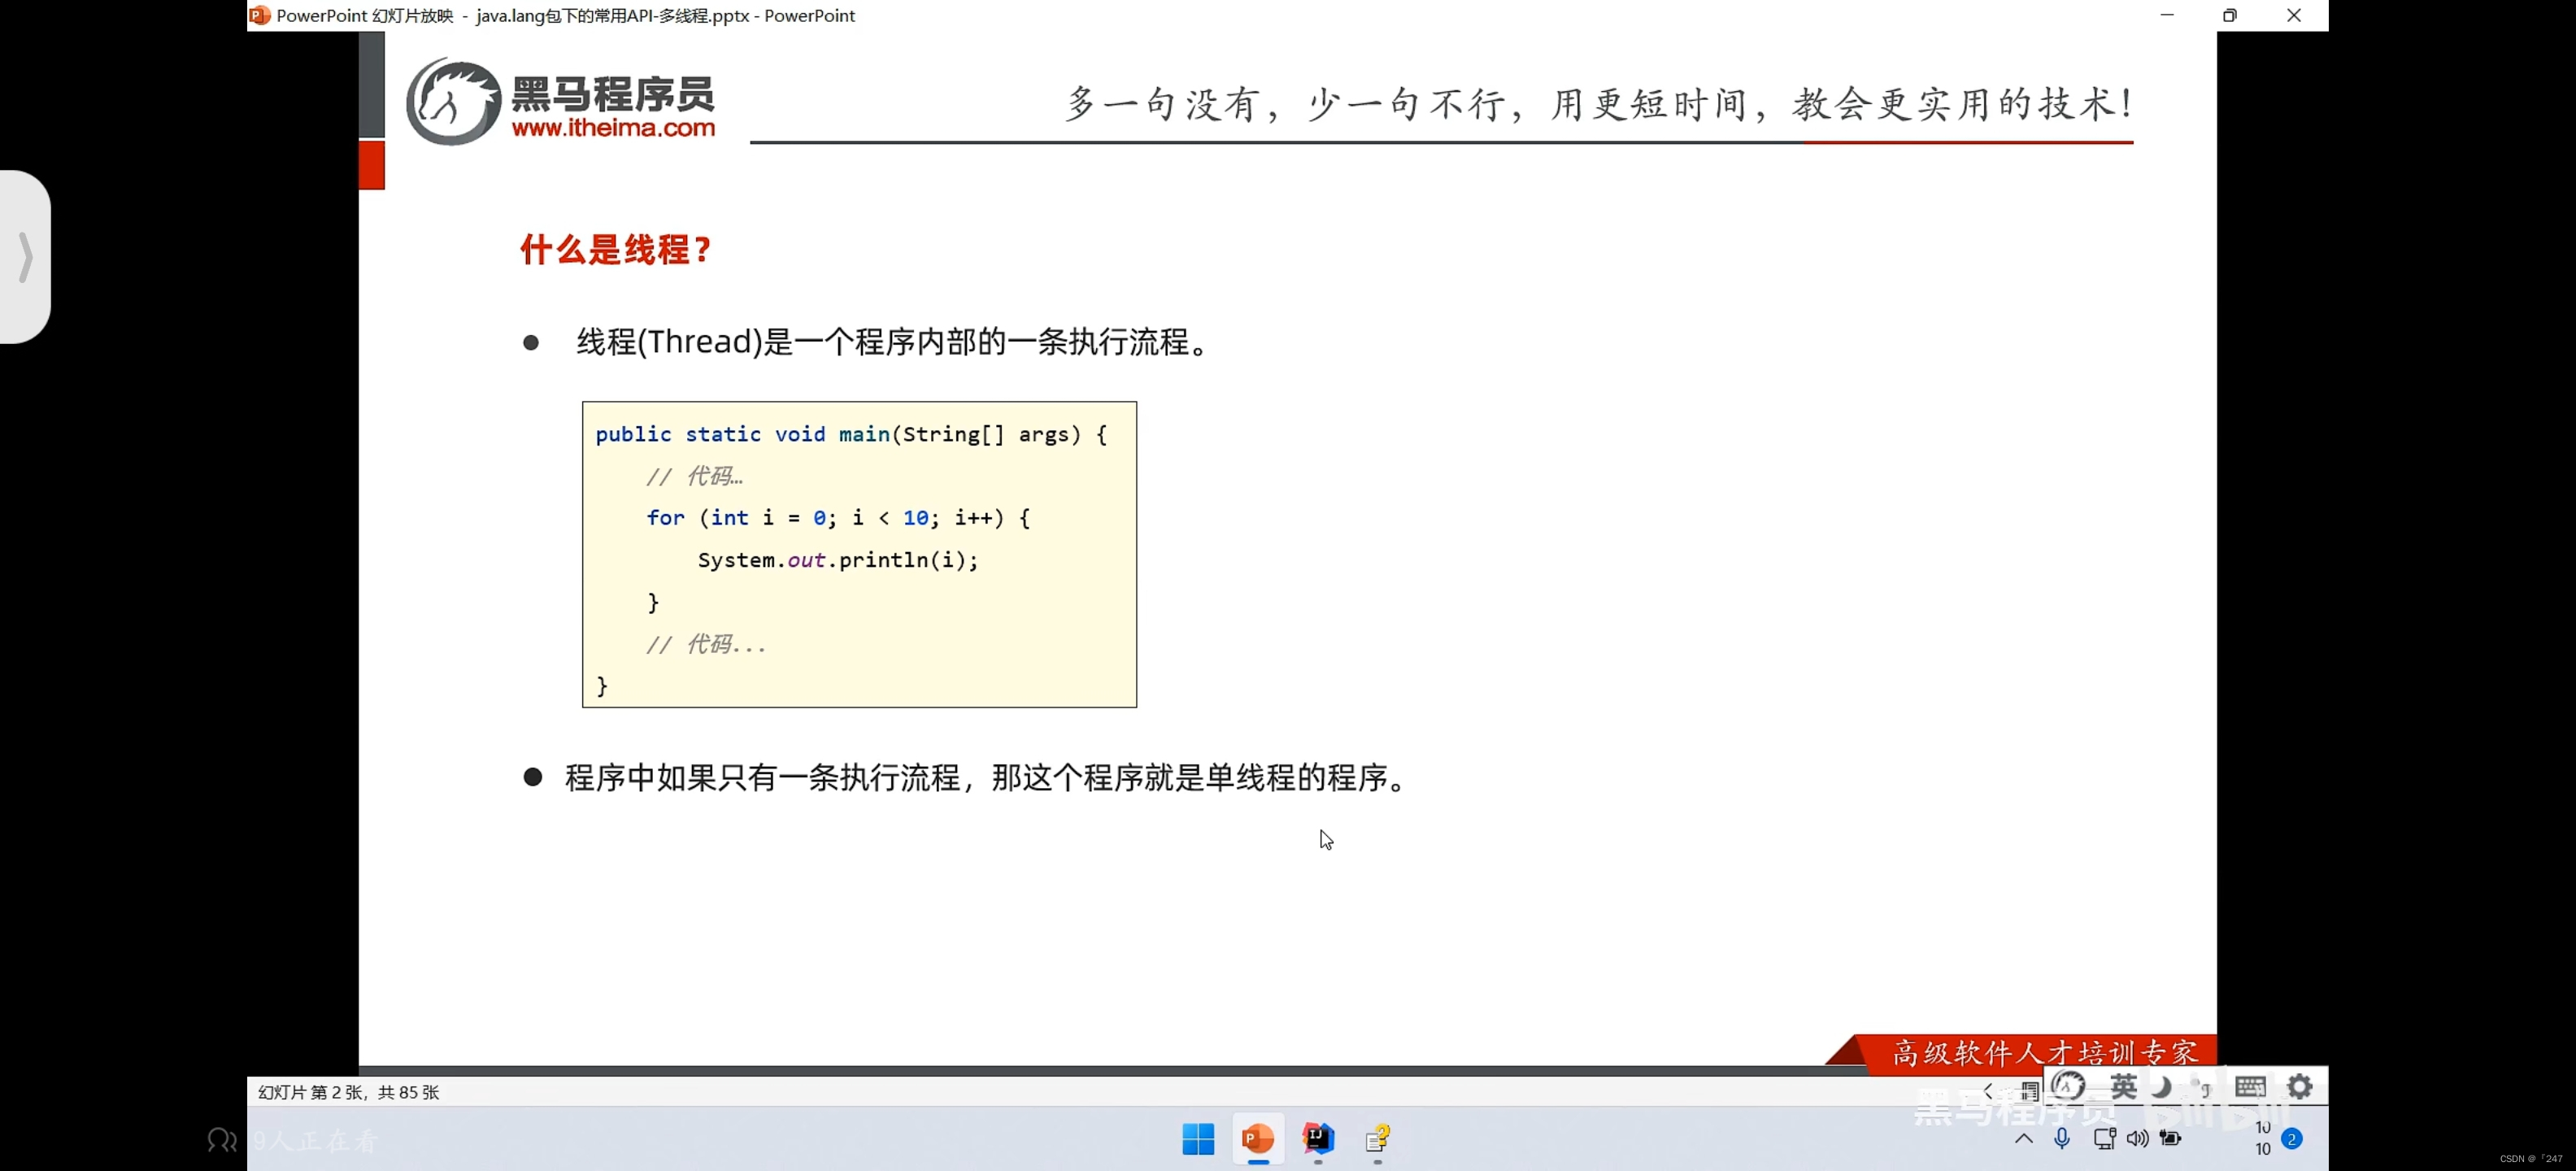Click the microphone tray icon
2576x1171 pixels.
coord(2062,1138)
